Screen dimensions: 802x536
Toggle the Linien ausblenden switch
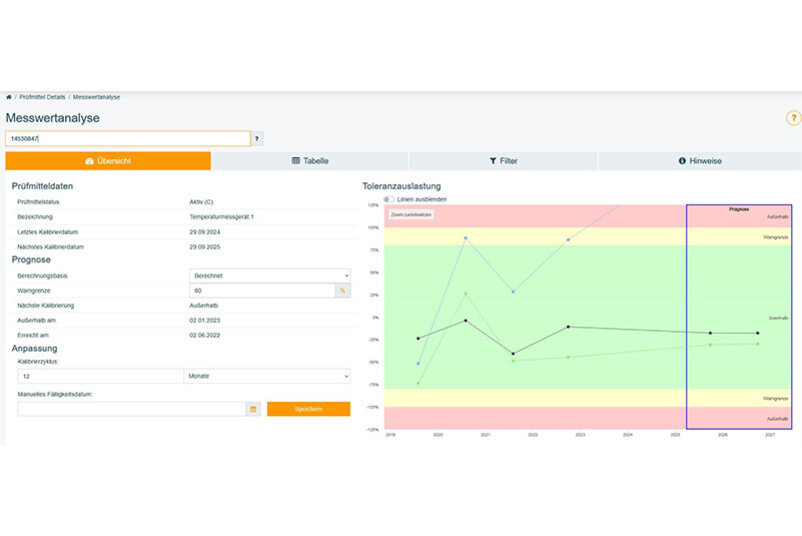tap(389, 199)
